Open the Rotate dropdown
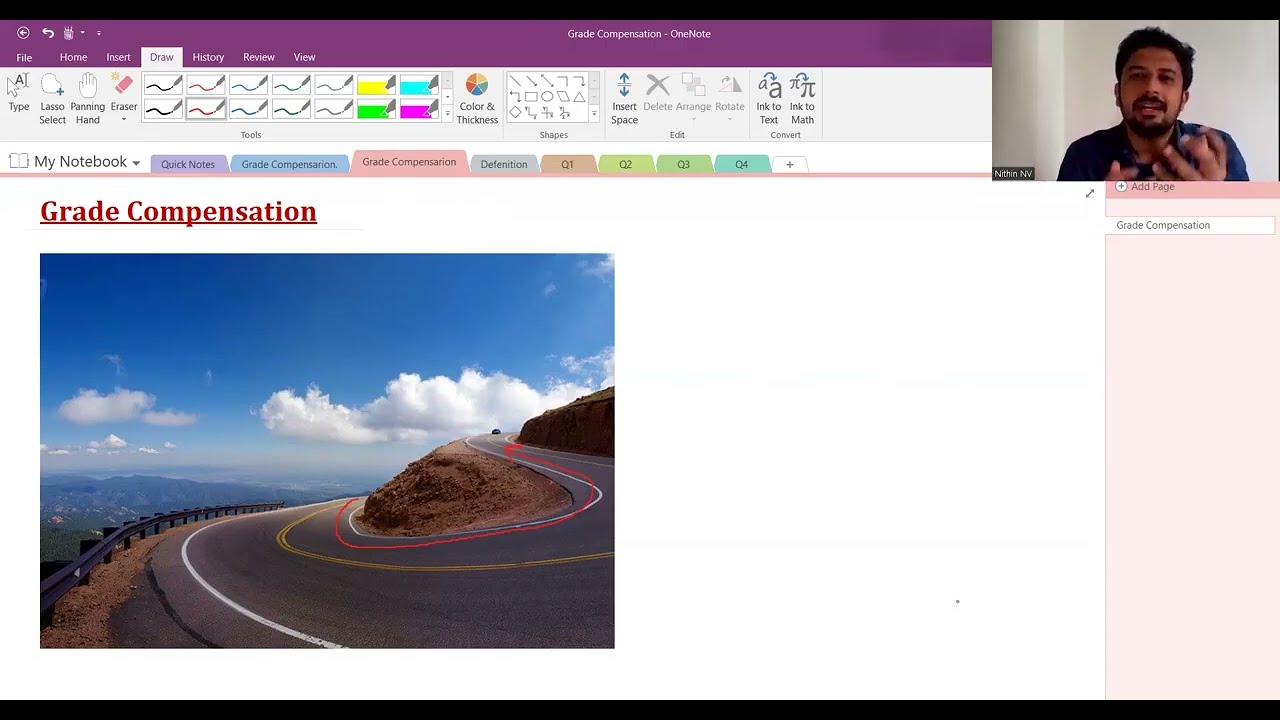The height and width of the screenshot is (720, 1280). pyautogui.click(x=730, y=99)
